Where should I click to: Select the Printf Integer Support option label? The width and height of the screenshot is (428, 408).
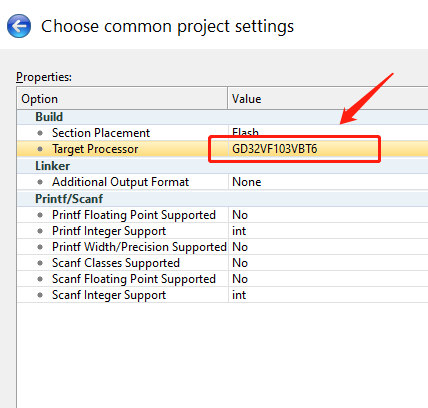pos(109,231)
